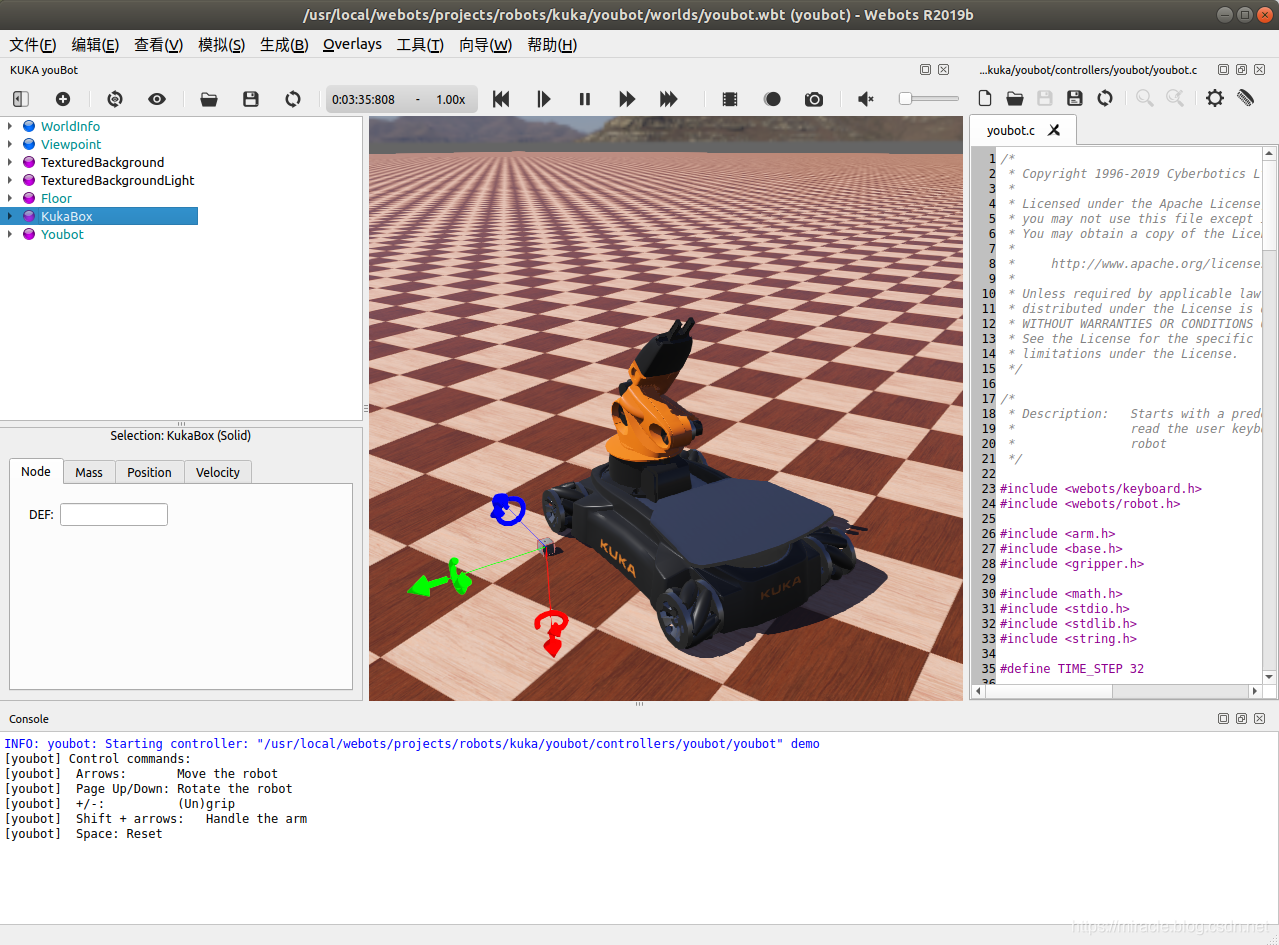
Task: Pause the simulation
Action: point(585,99)
